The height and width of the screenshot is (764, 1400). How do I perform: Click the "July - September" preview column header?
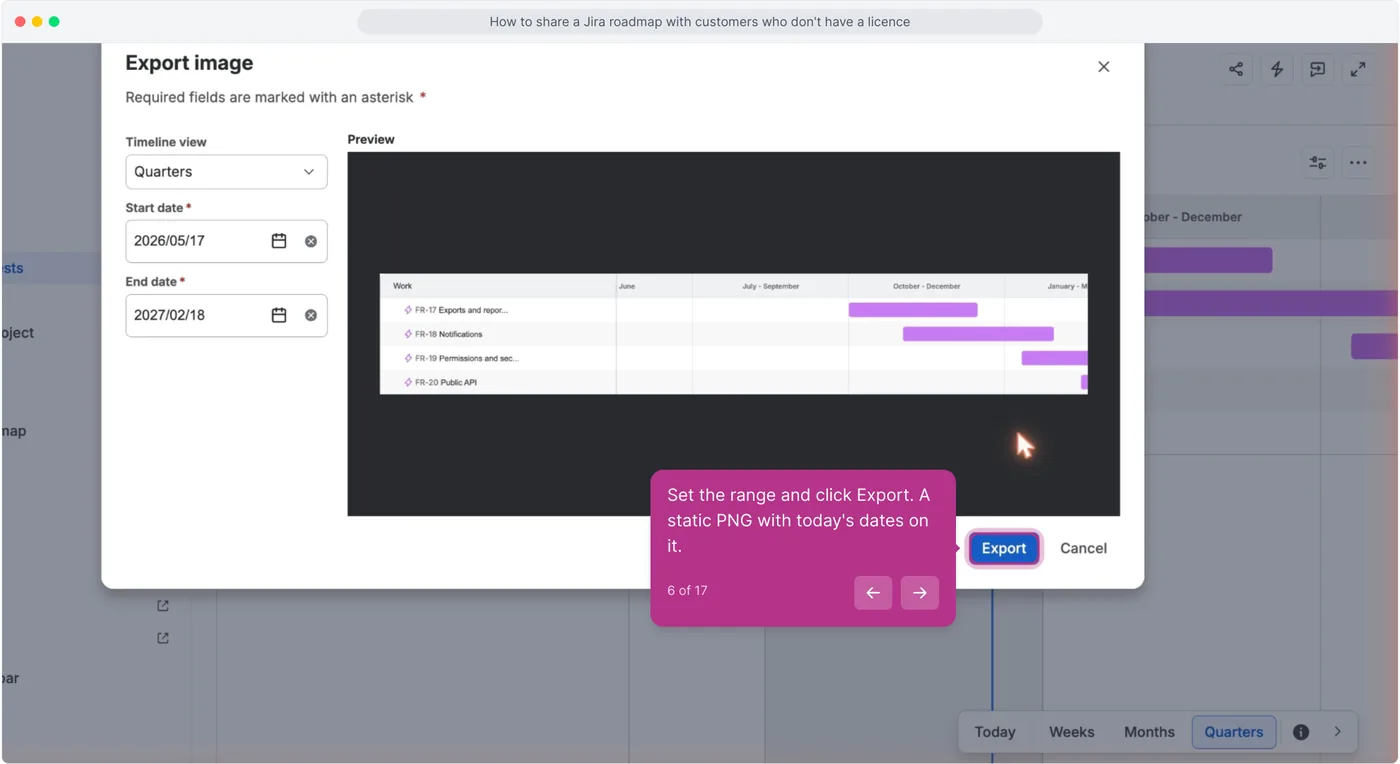pyautogui.click(x=771, y=286)
